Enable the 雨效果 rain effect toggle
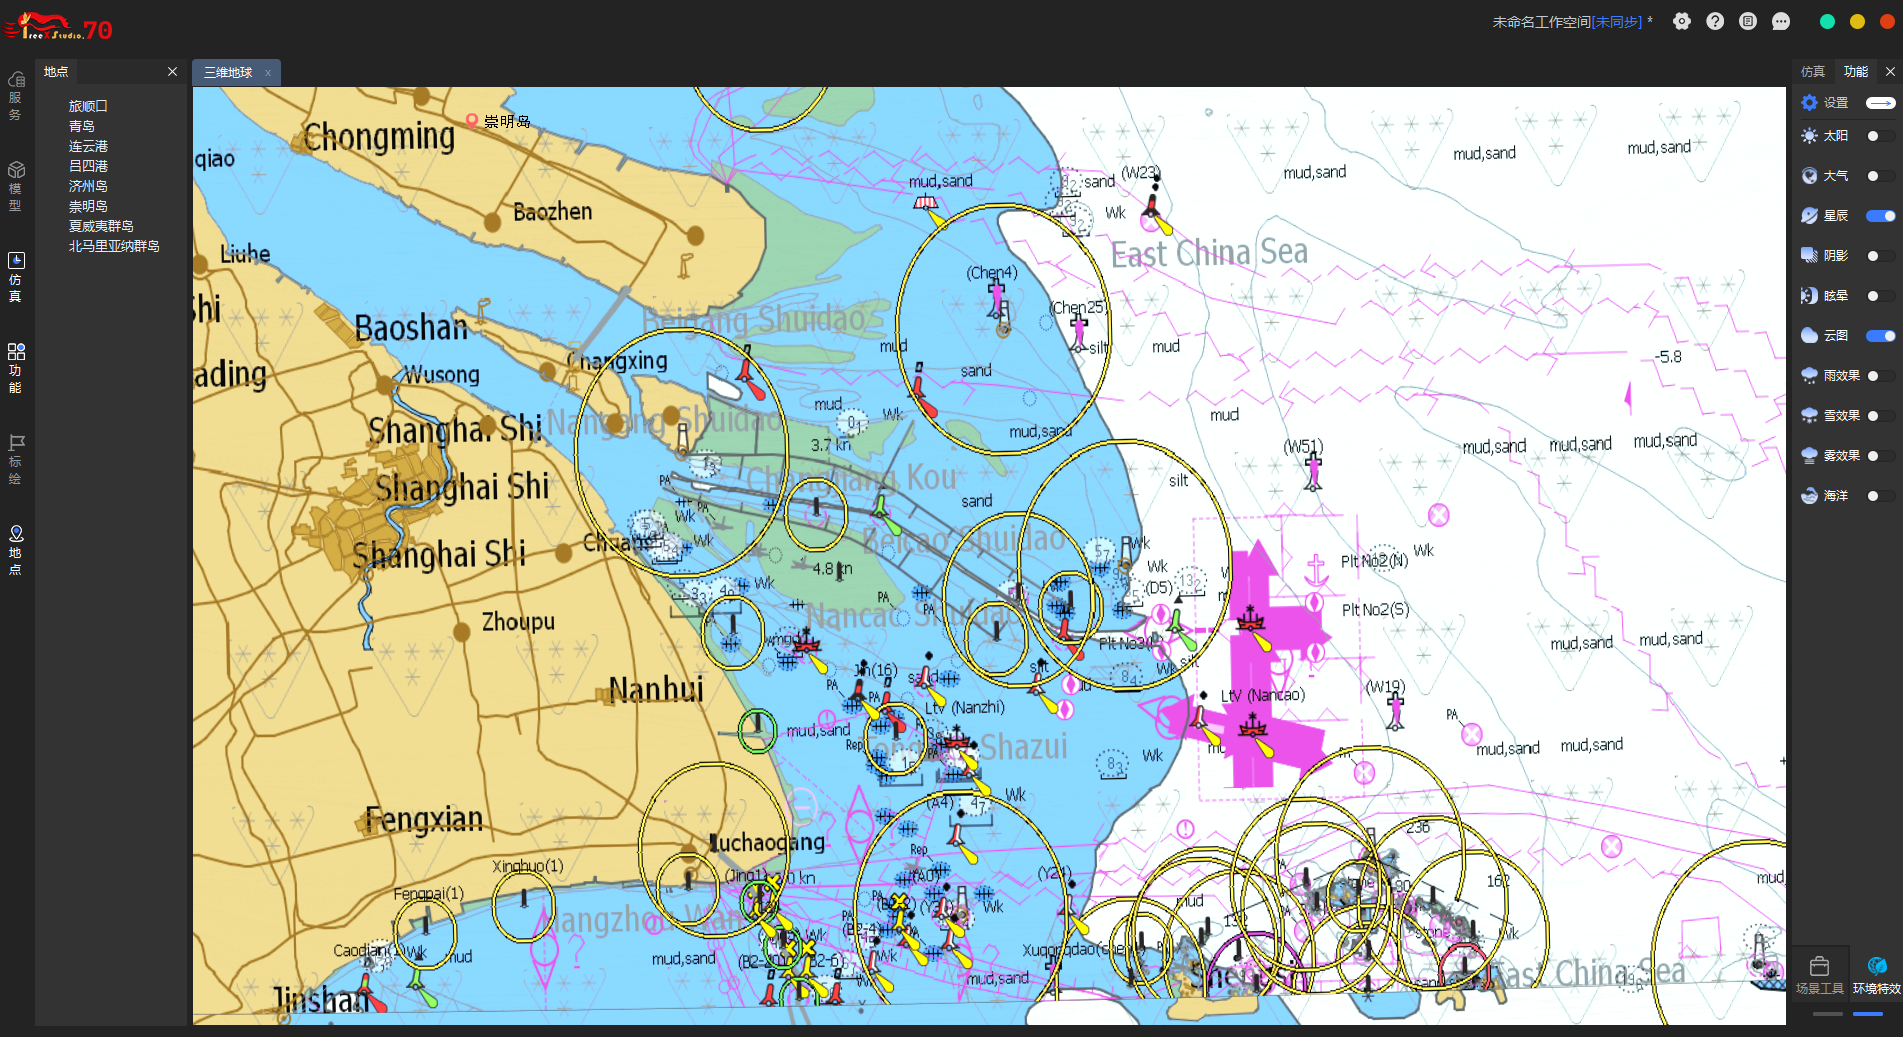1903x1037 pixels. (1880, 376)
